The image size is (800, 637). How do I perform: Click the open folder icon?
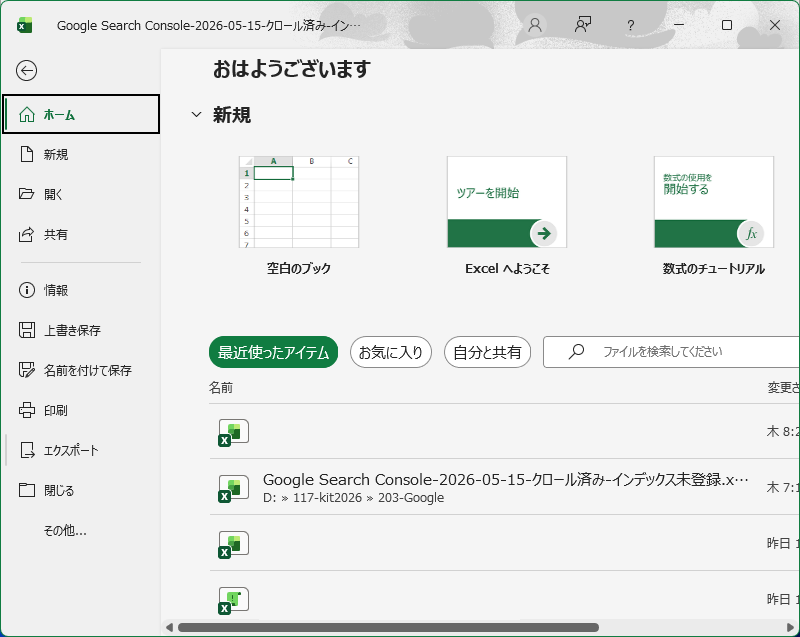(27, 194)
